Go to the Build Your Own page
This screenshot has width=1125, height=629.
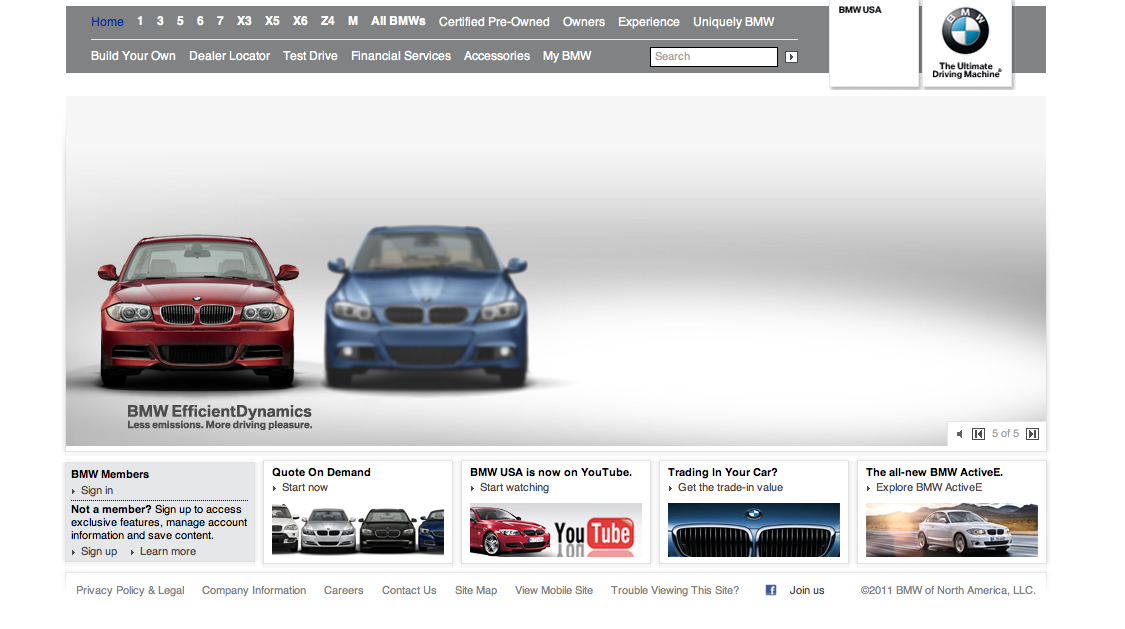(133, 56)
